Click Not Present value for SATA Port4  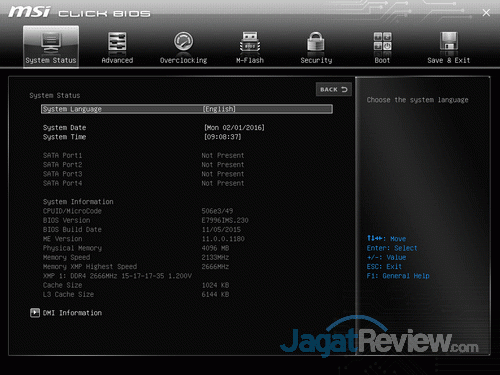223,183
